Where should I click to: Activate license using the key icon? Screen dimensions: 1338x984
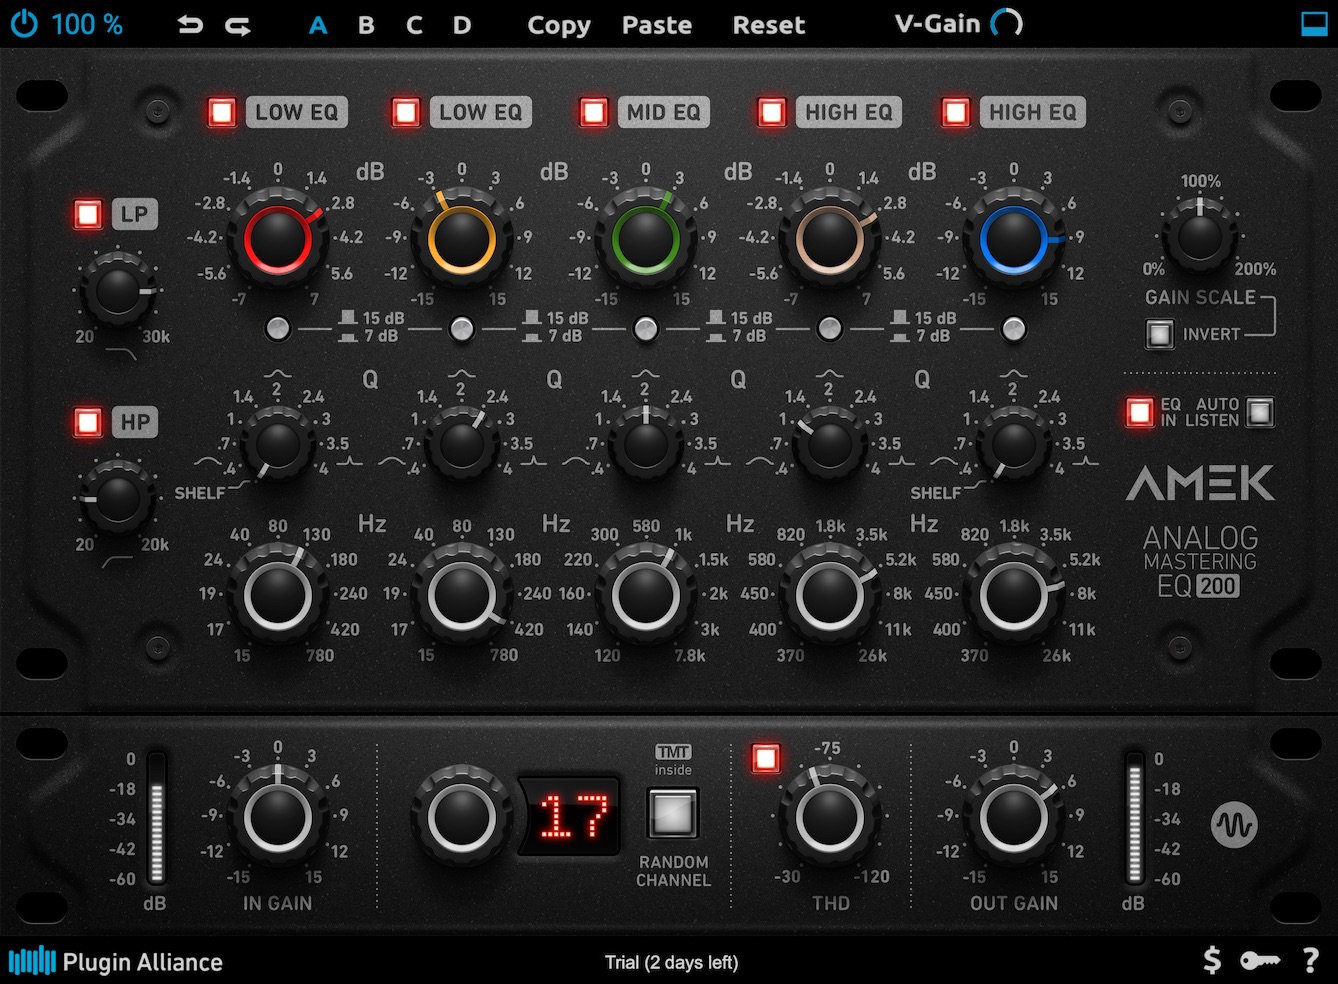[x=1261, y=961]
